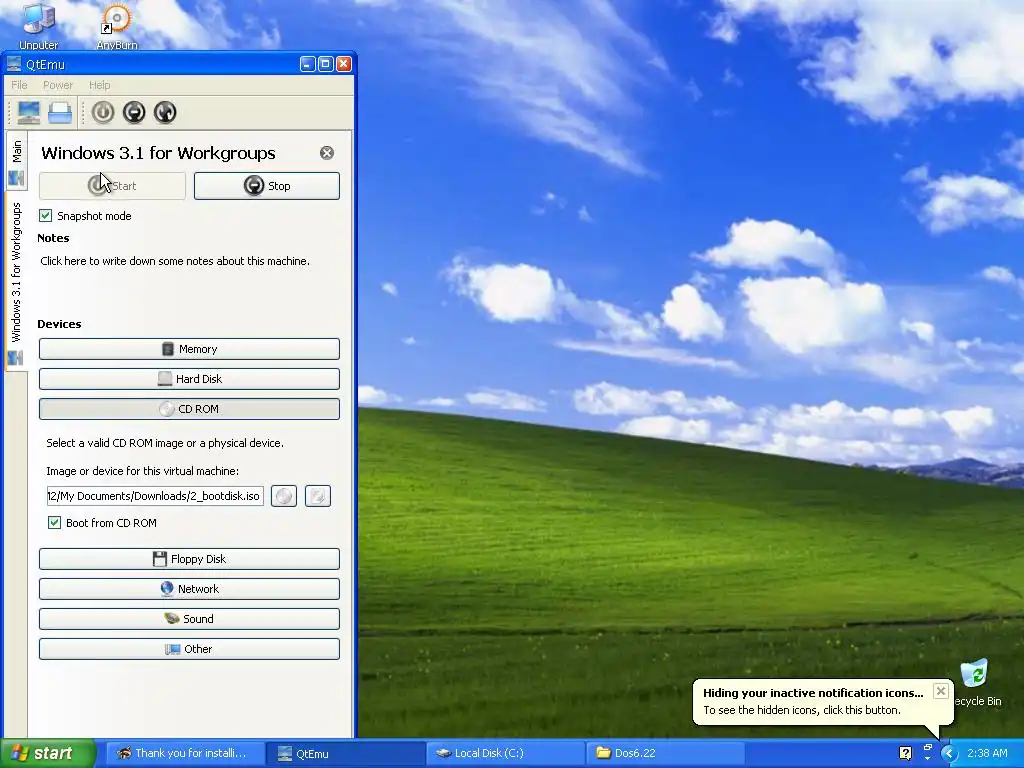The width and height of the screenshot is (1024, 768).
Task: Close the notification balloon tip
Action: click(940, 691)
